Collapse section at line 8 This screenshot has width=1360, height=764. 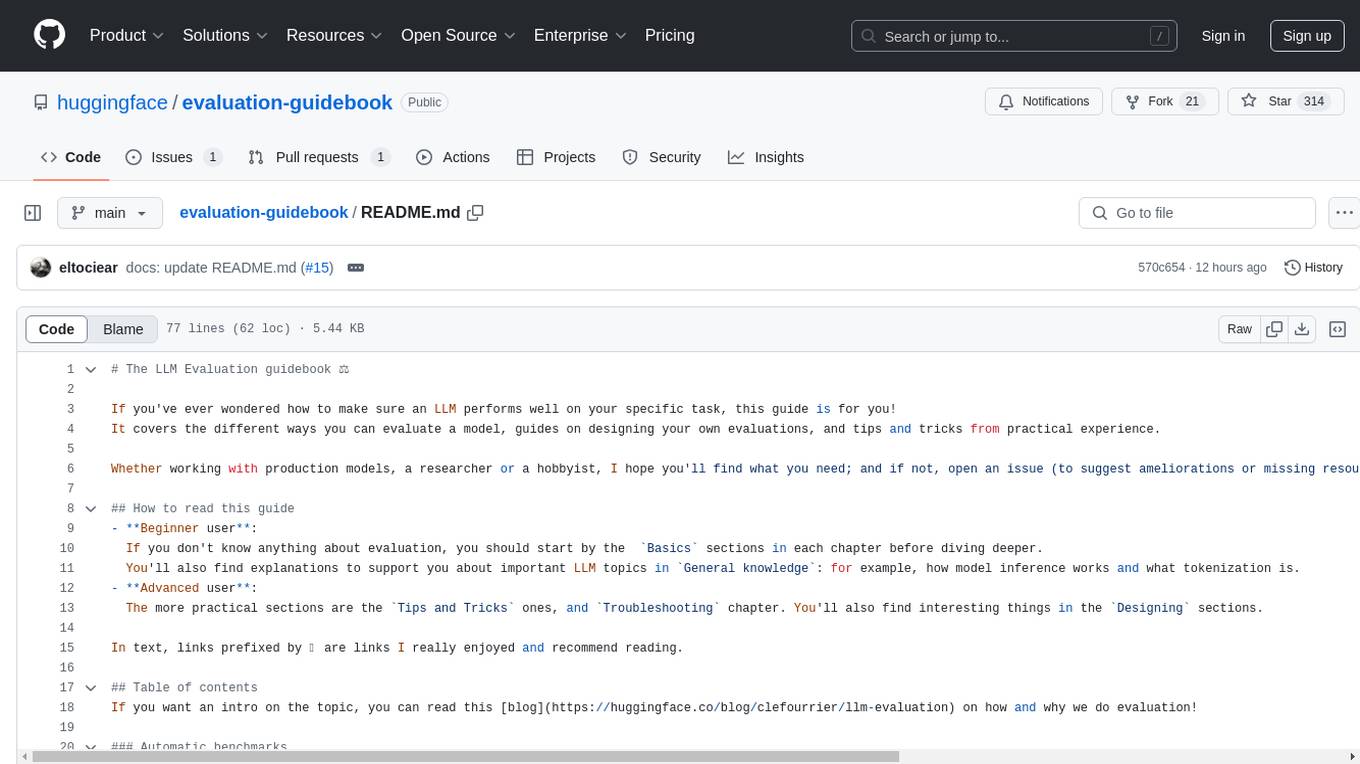pos(91,508)
